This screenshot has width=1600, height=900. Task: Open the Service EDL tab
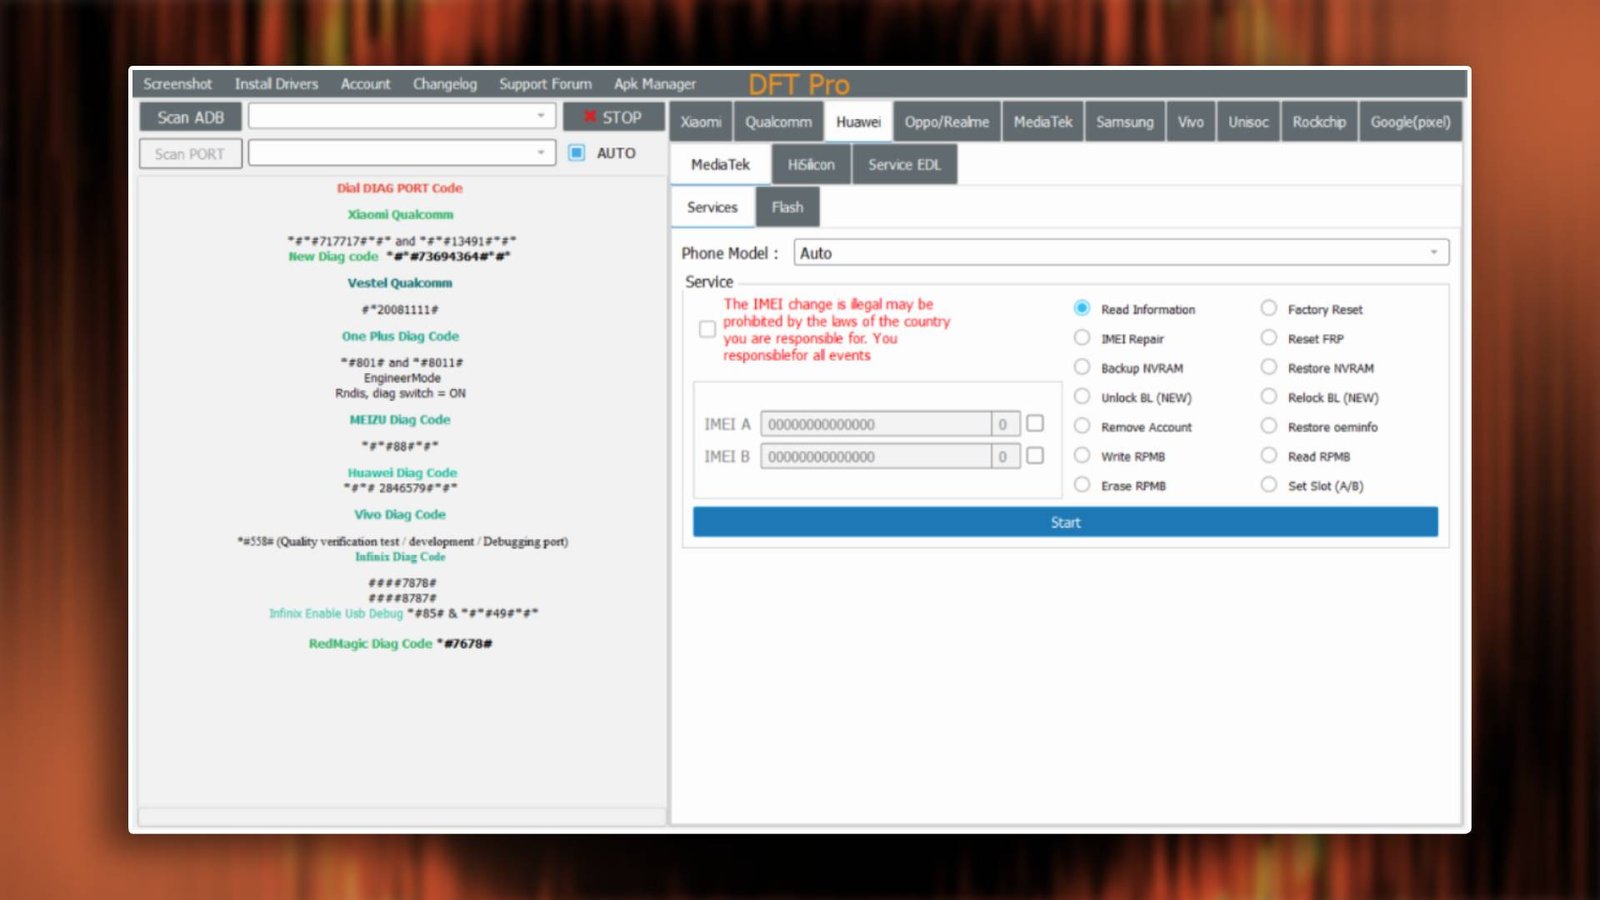[x=903, y=164]
